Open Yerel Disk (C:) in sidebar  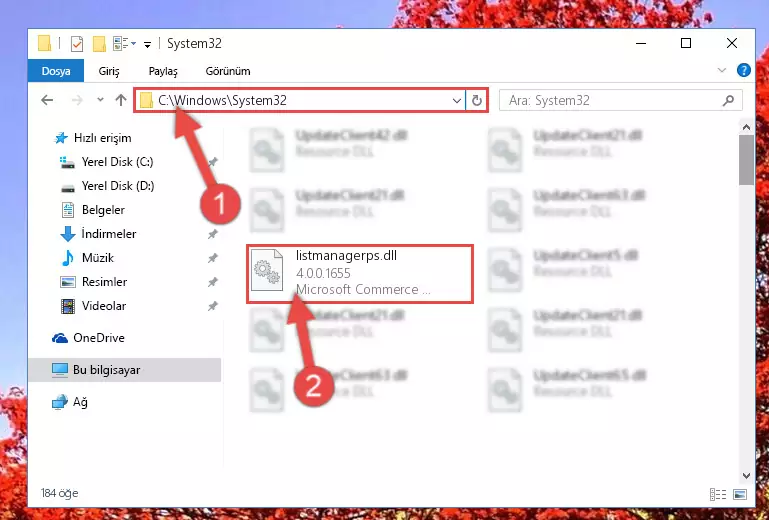[117, 162]
